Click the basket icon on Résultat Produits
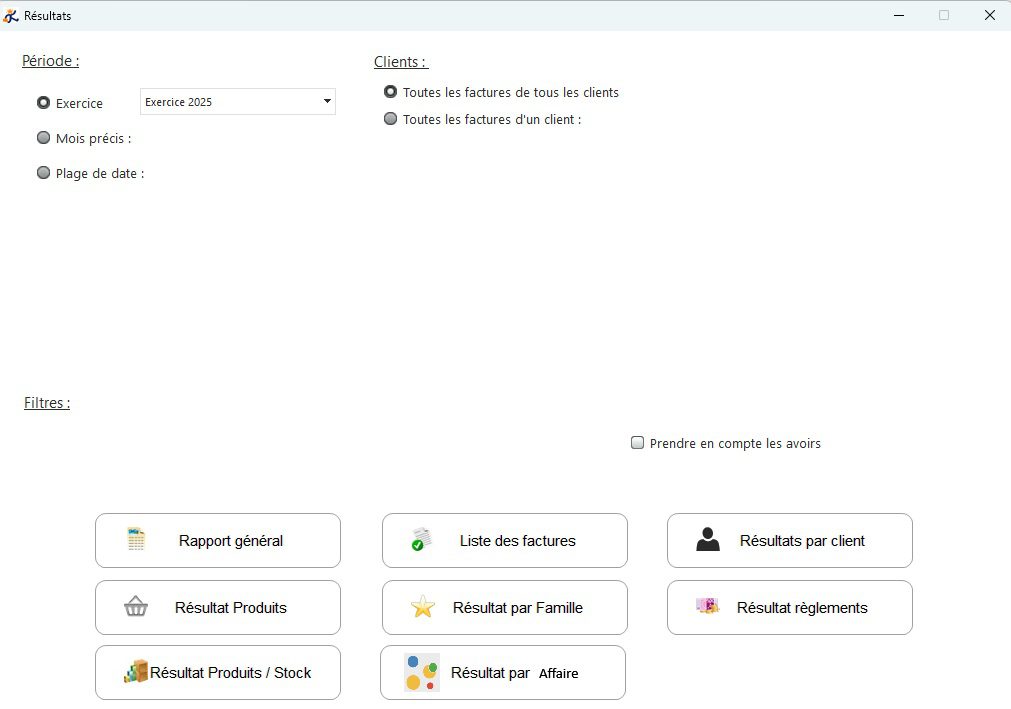1011x709 pixels. (136, 607)
